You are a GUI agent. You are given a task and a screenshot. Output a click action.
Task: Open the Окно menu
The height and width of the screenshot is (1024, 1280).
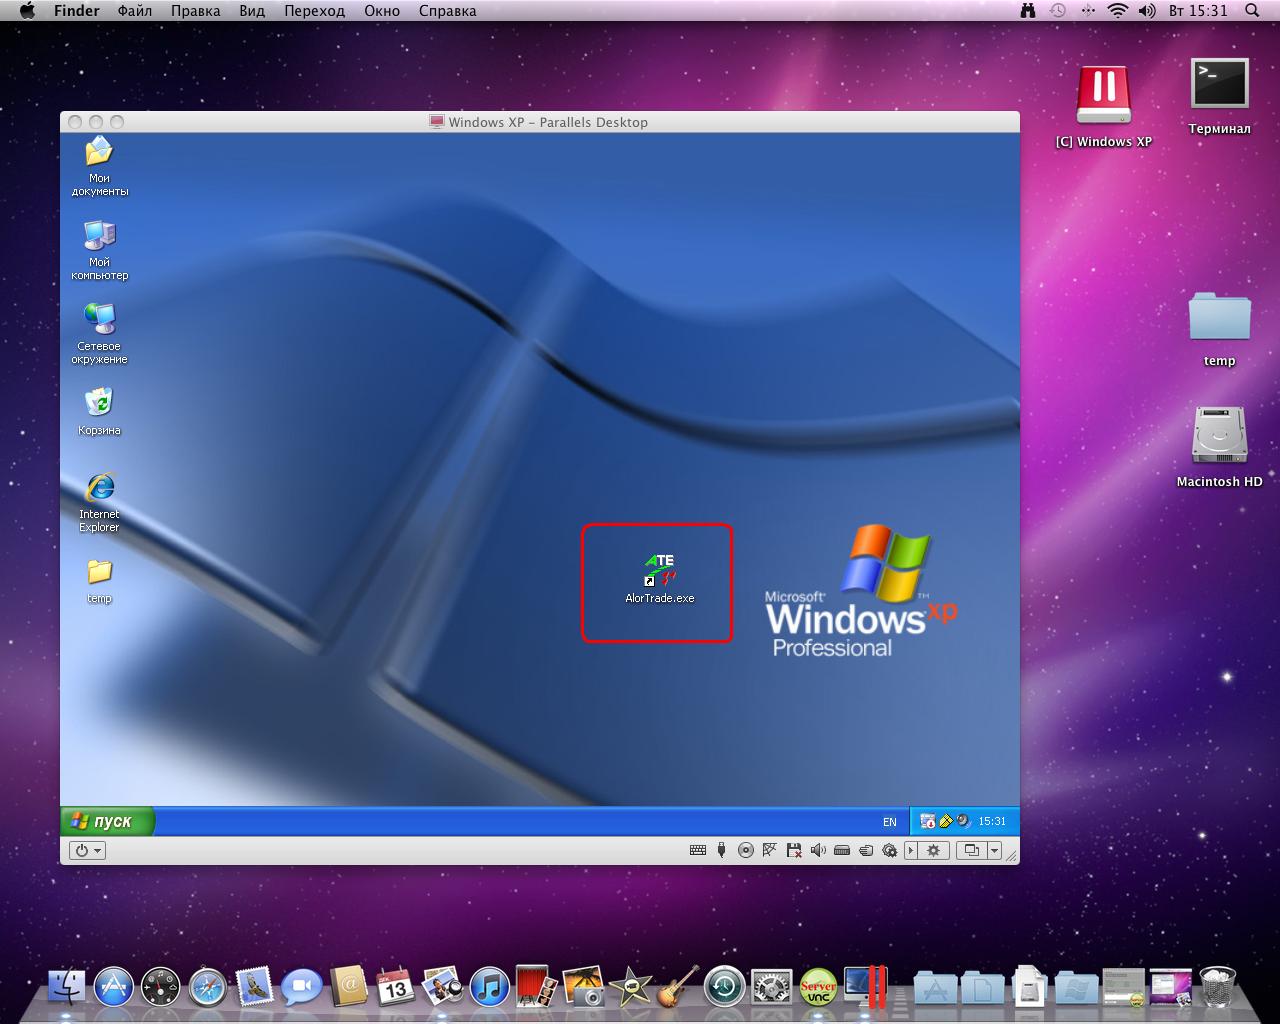(x=382, y=11)
